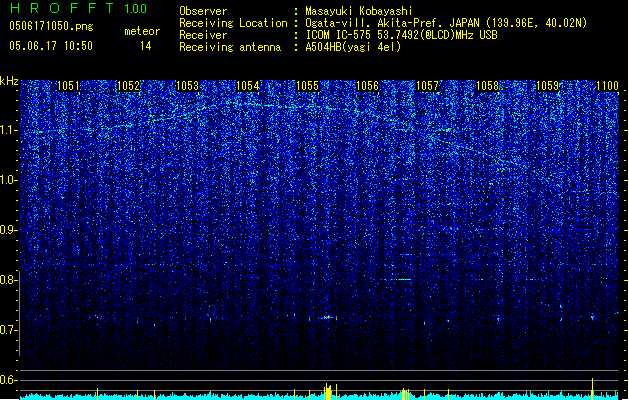The width and height of the screenshot is (629, 400).
Task: Click the 1053 time marker
Action: tap(188, 86)
